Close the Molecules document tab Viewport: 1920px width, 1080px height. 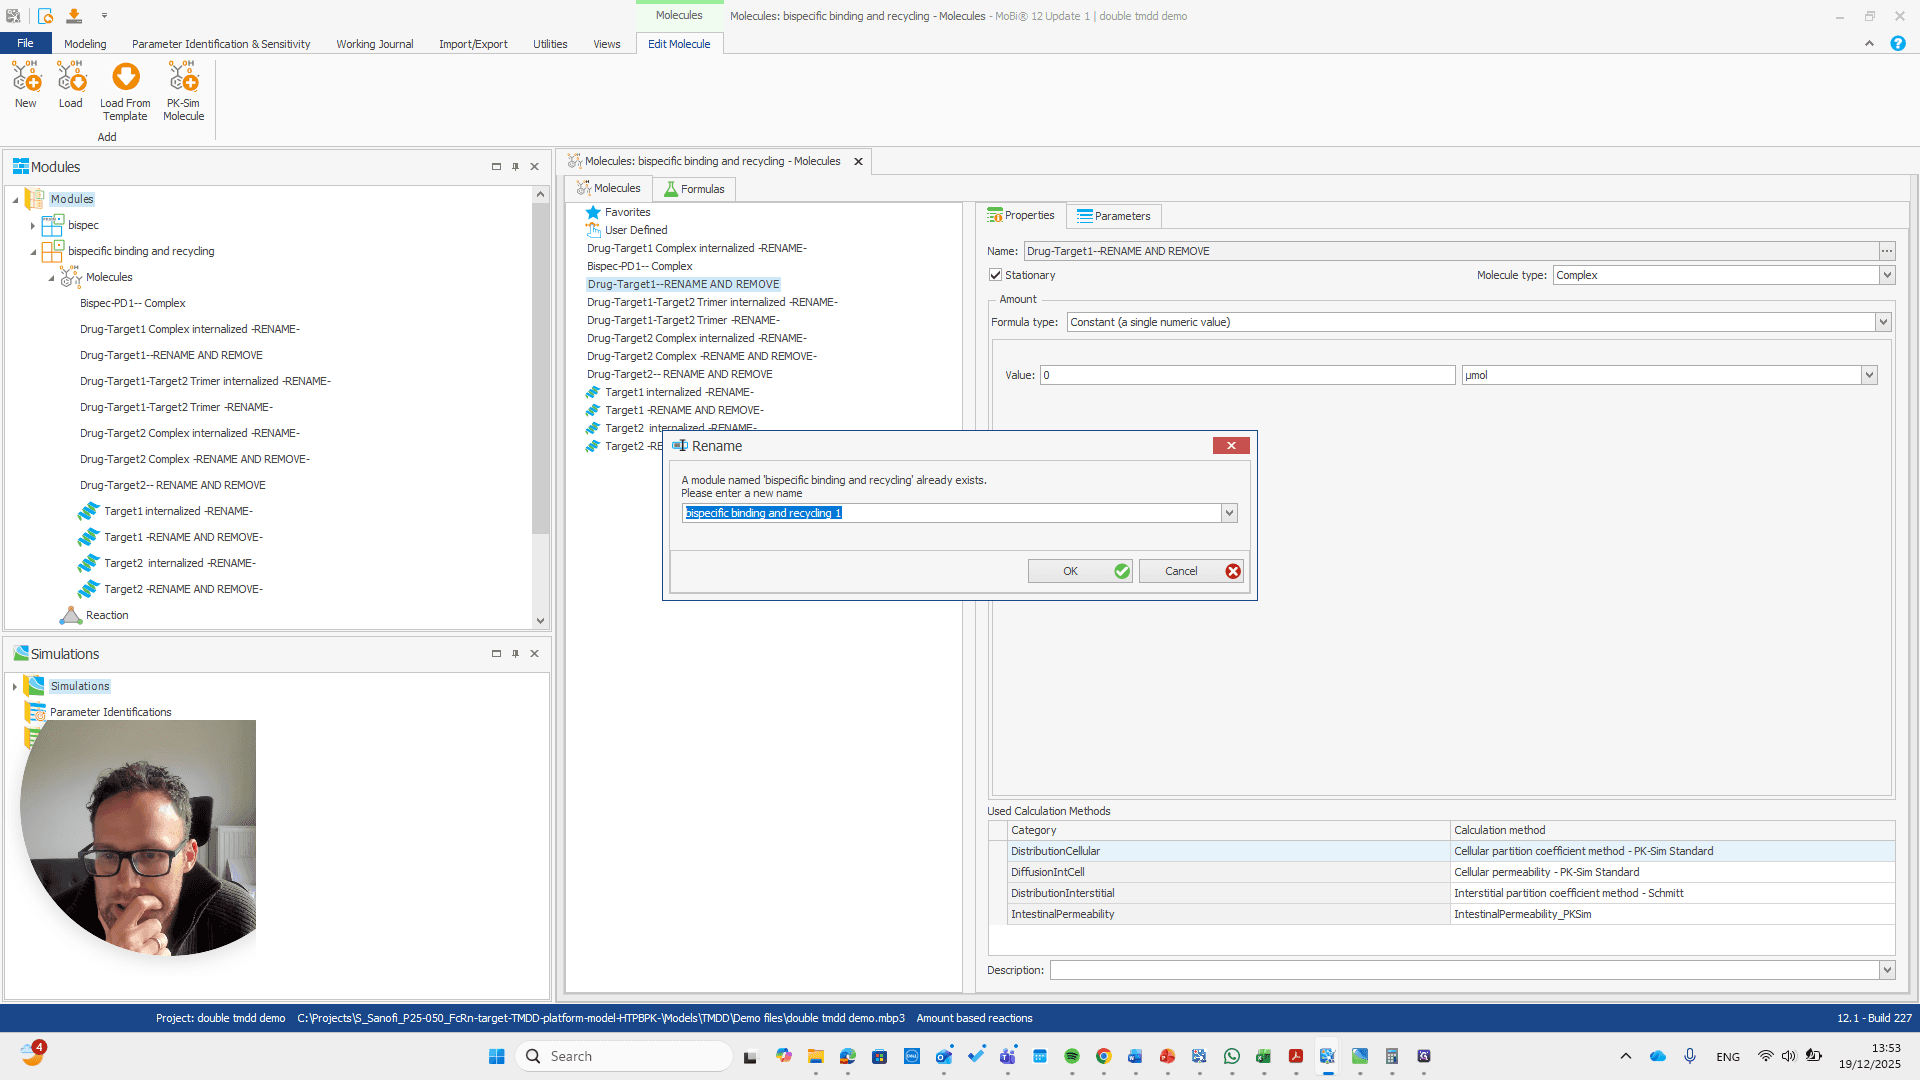click(x=858, y=161)
